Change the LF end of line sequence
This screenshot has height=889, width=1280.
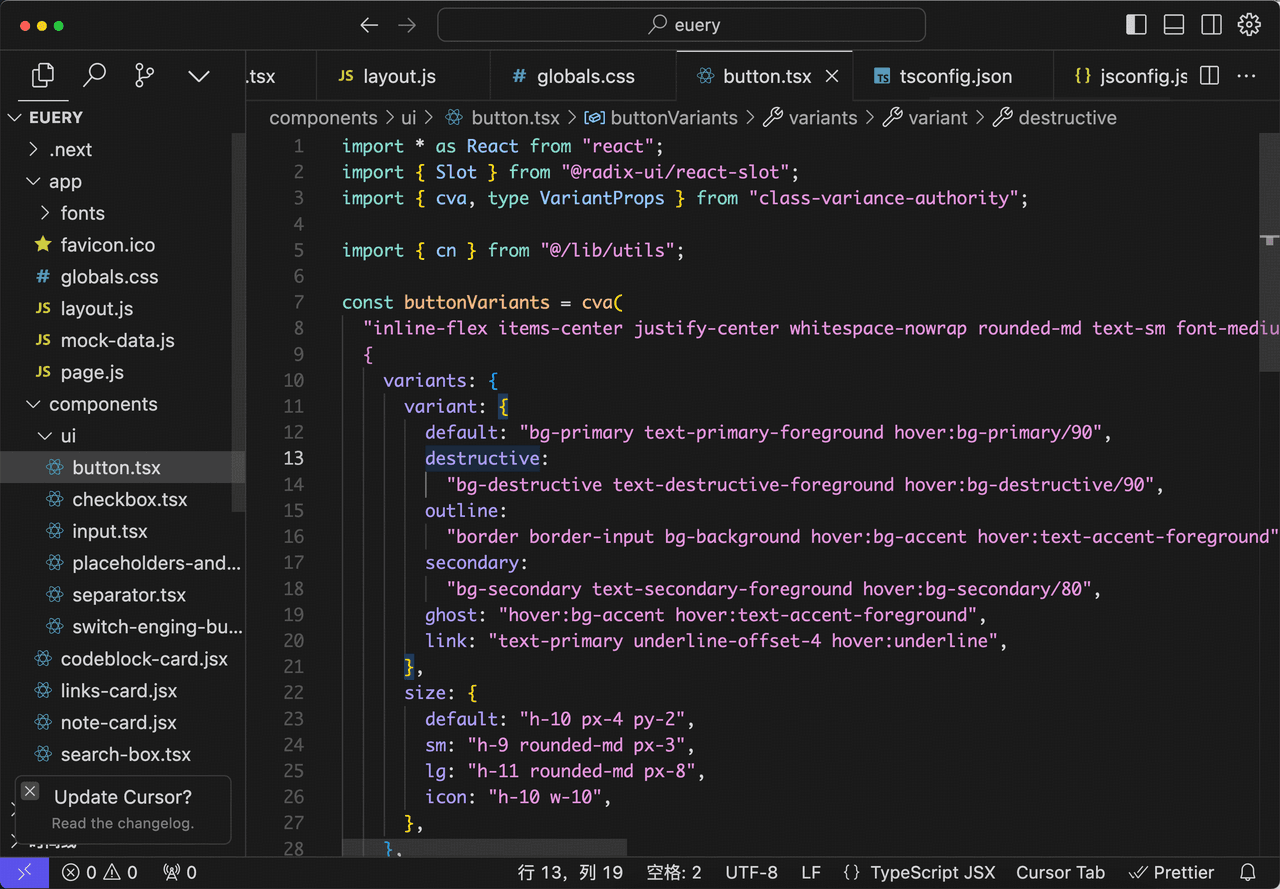click(x=811, y=873)
